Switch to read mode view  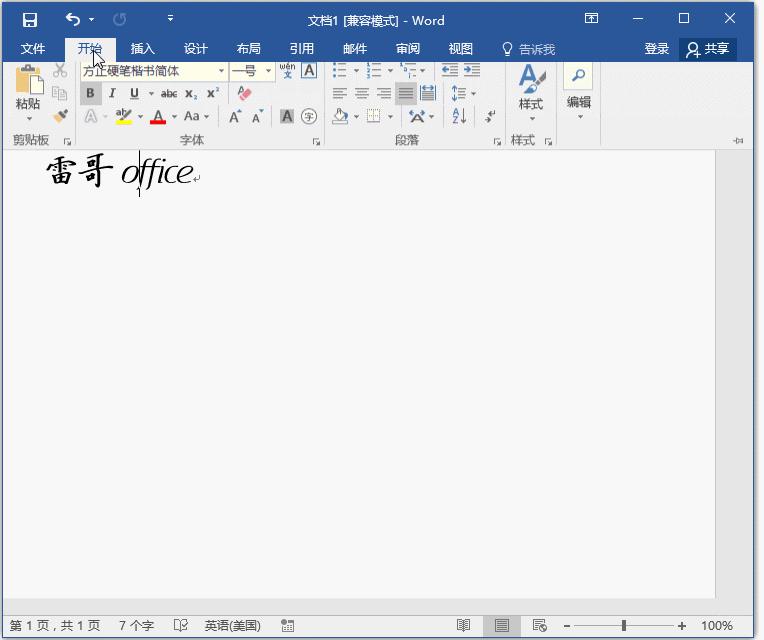[x=463, y=625]
